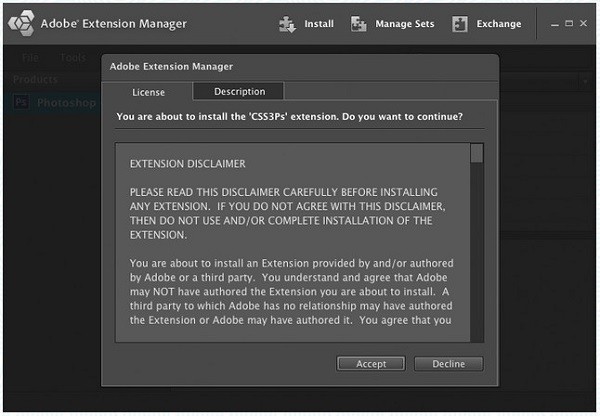Click the Adobe Extension Manager logo icon
600x416 pixels.
[x=21, y=23]
